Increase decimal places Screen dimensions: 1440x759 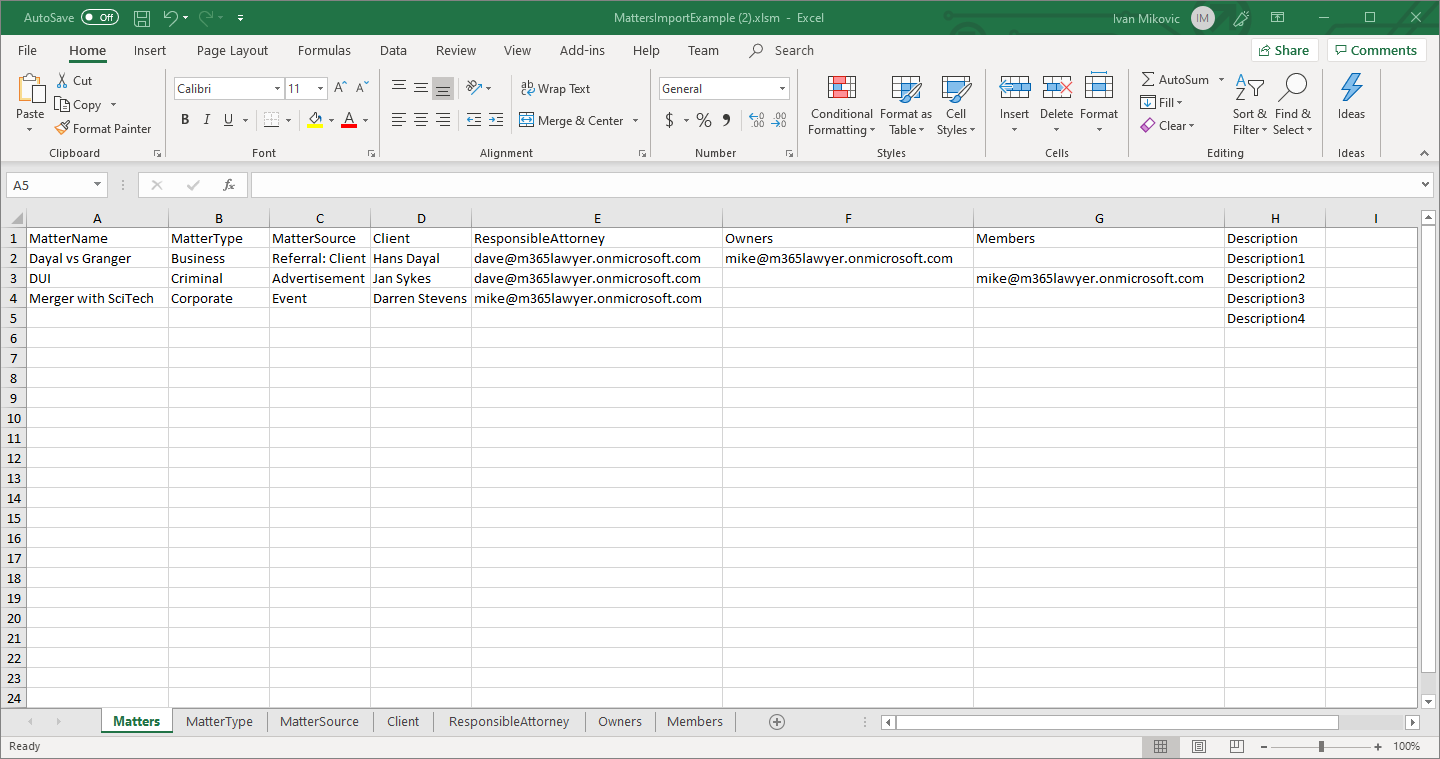756,120
